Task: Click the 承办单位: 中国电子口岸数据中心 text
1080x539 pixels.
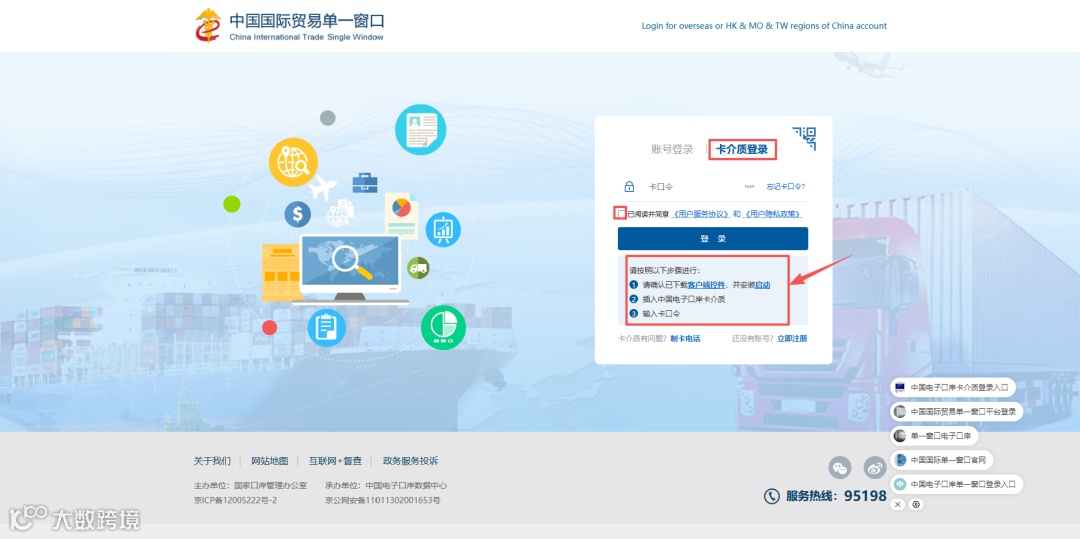Action: (386, 485)
